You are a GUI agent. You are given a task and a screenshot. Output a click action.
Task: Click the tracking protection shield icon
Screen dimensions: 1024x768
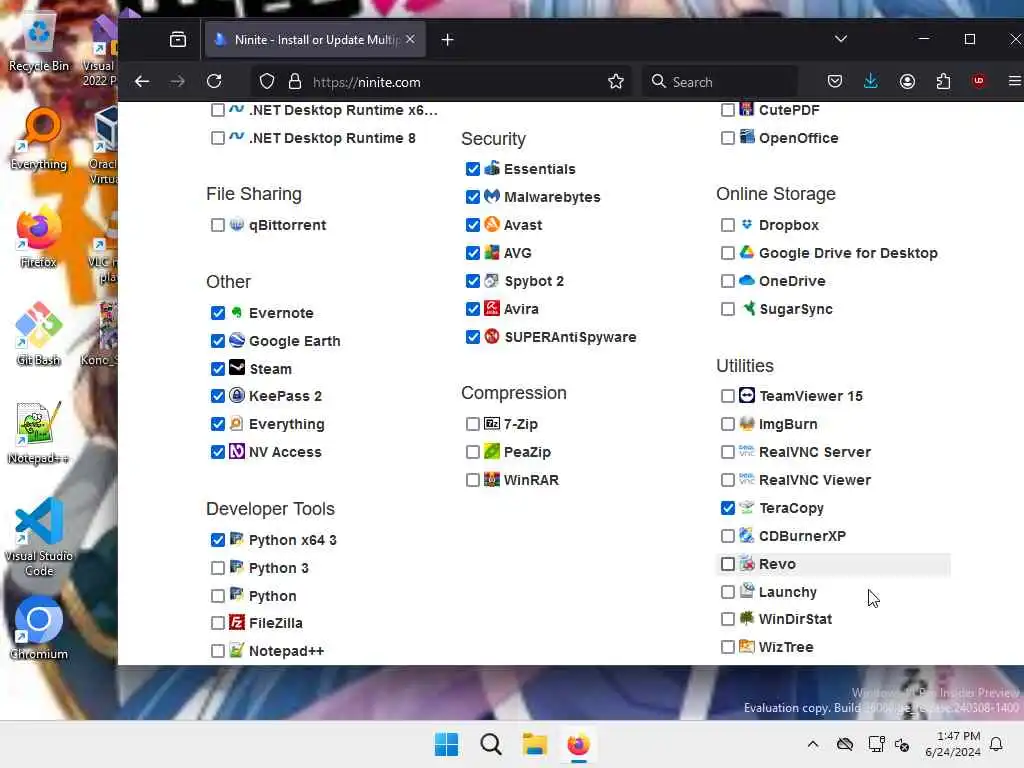tap(266, 82)
